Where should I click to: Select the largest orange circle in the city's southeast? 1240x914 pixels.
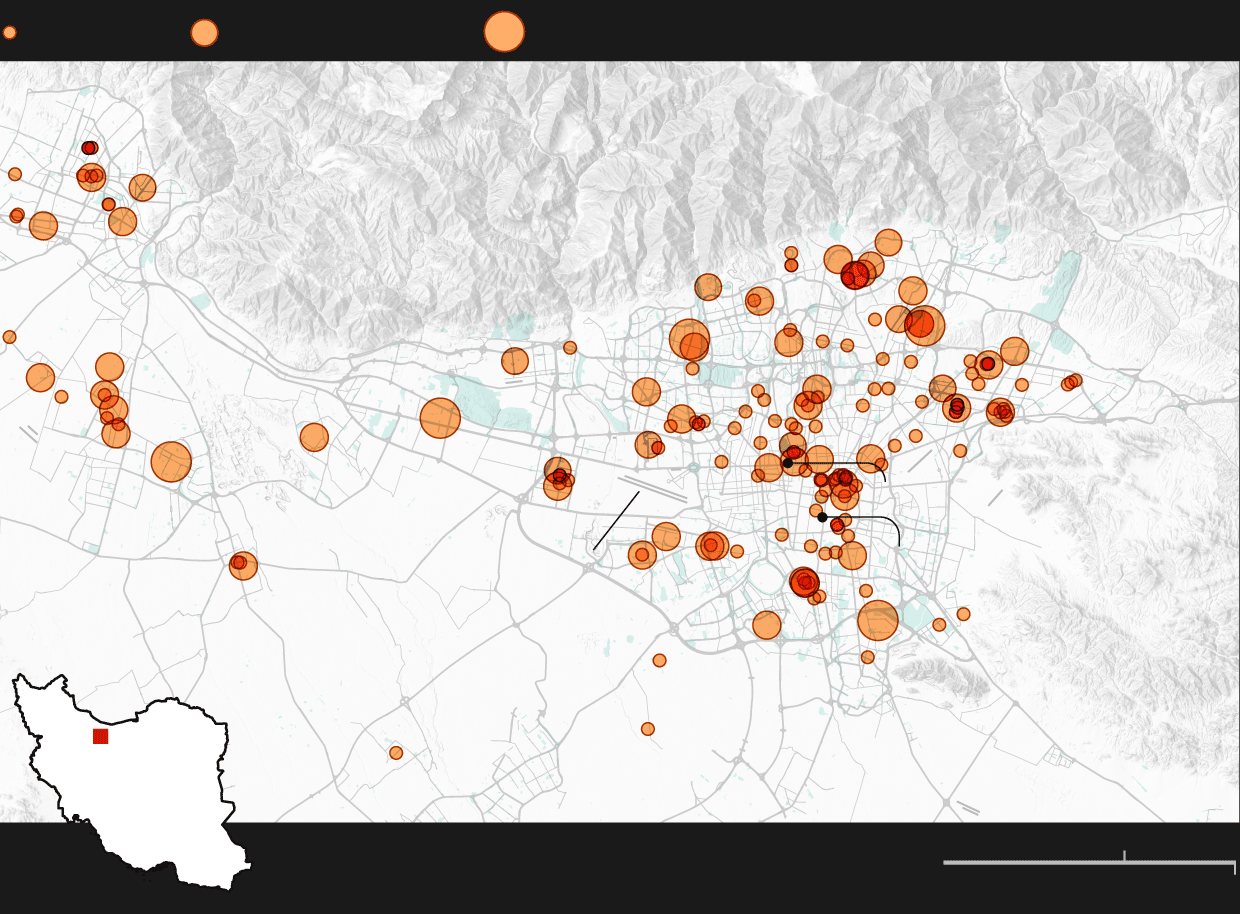coord(878,621)
